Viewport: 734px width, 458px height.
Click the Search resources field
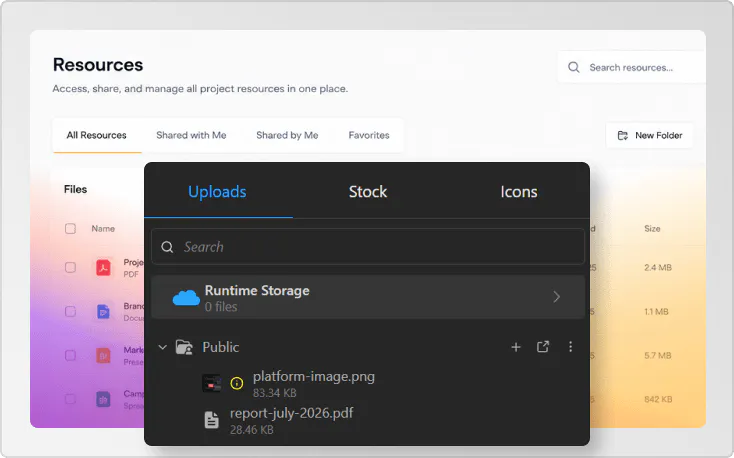click(631, 67)
